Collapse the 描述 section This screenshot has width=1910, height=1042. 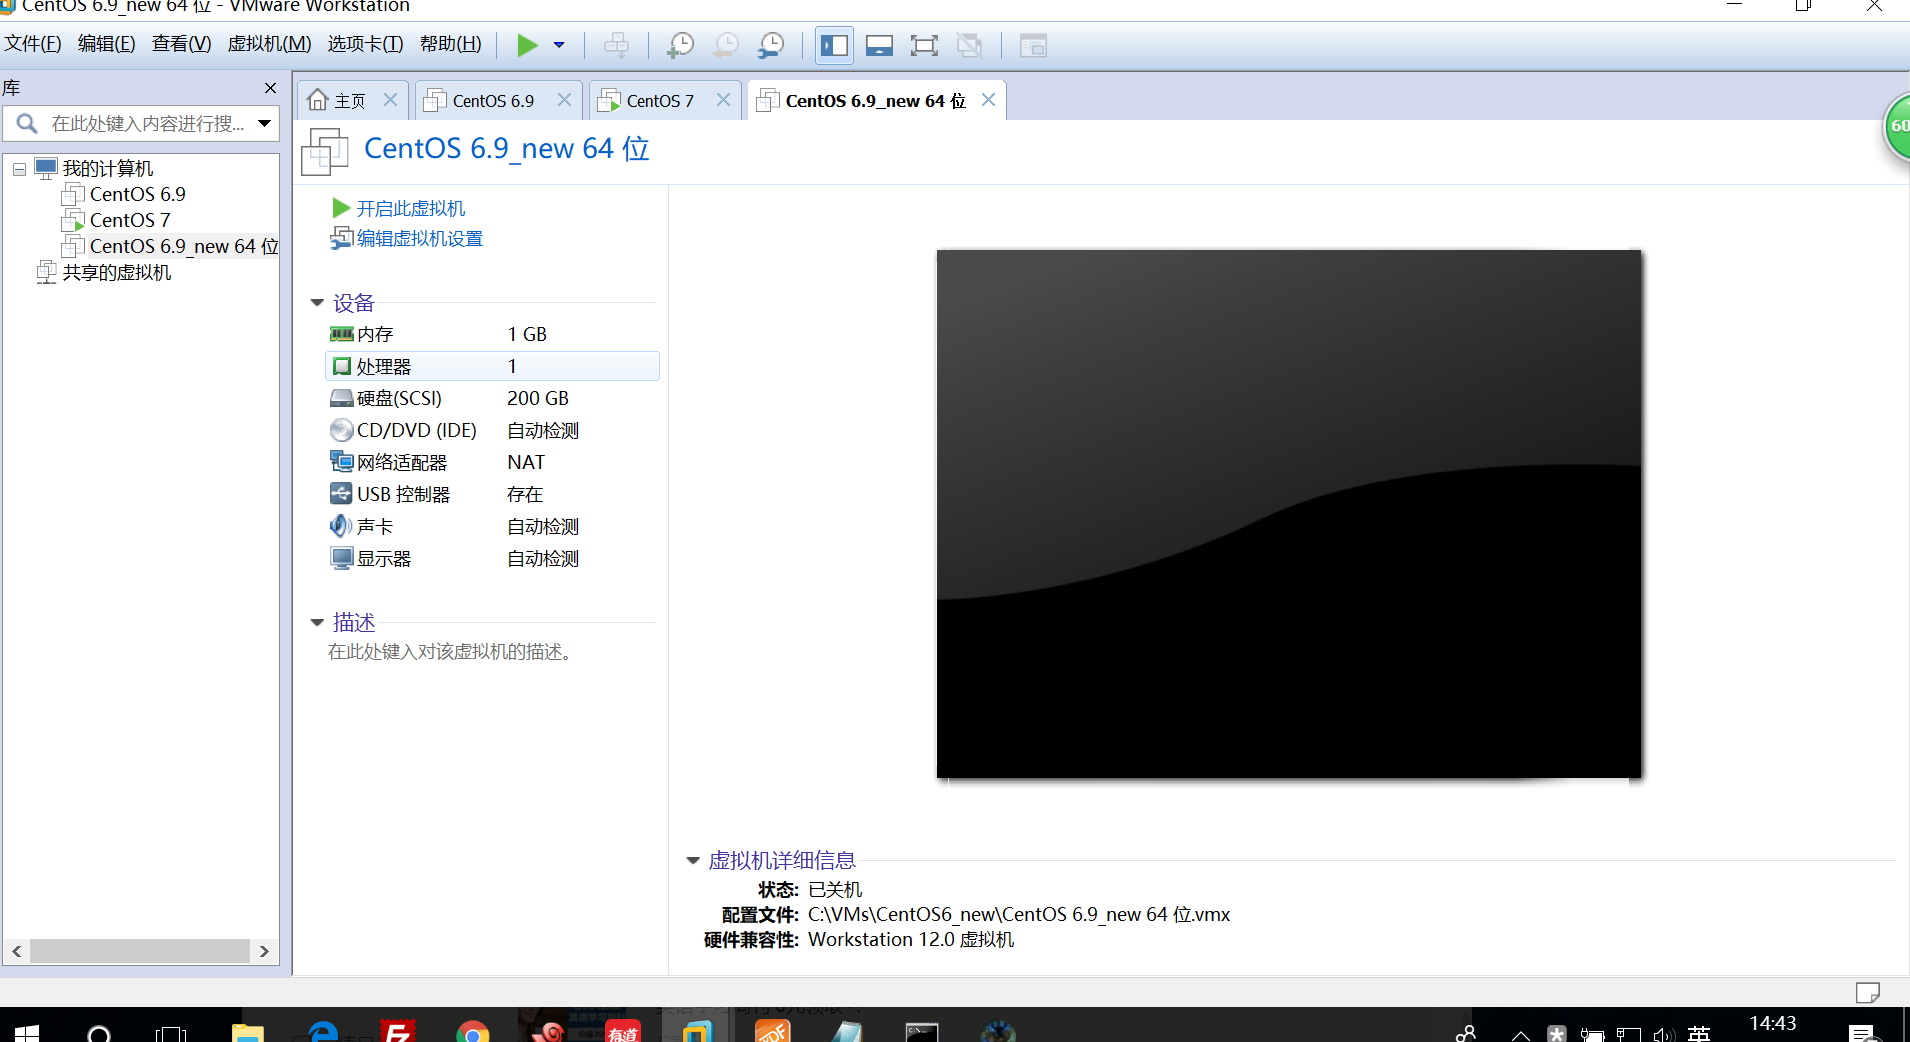[317, 622]
